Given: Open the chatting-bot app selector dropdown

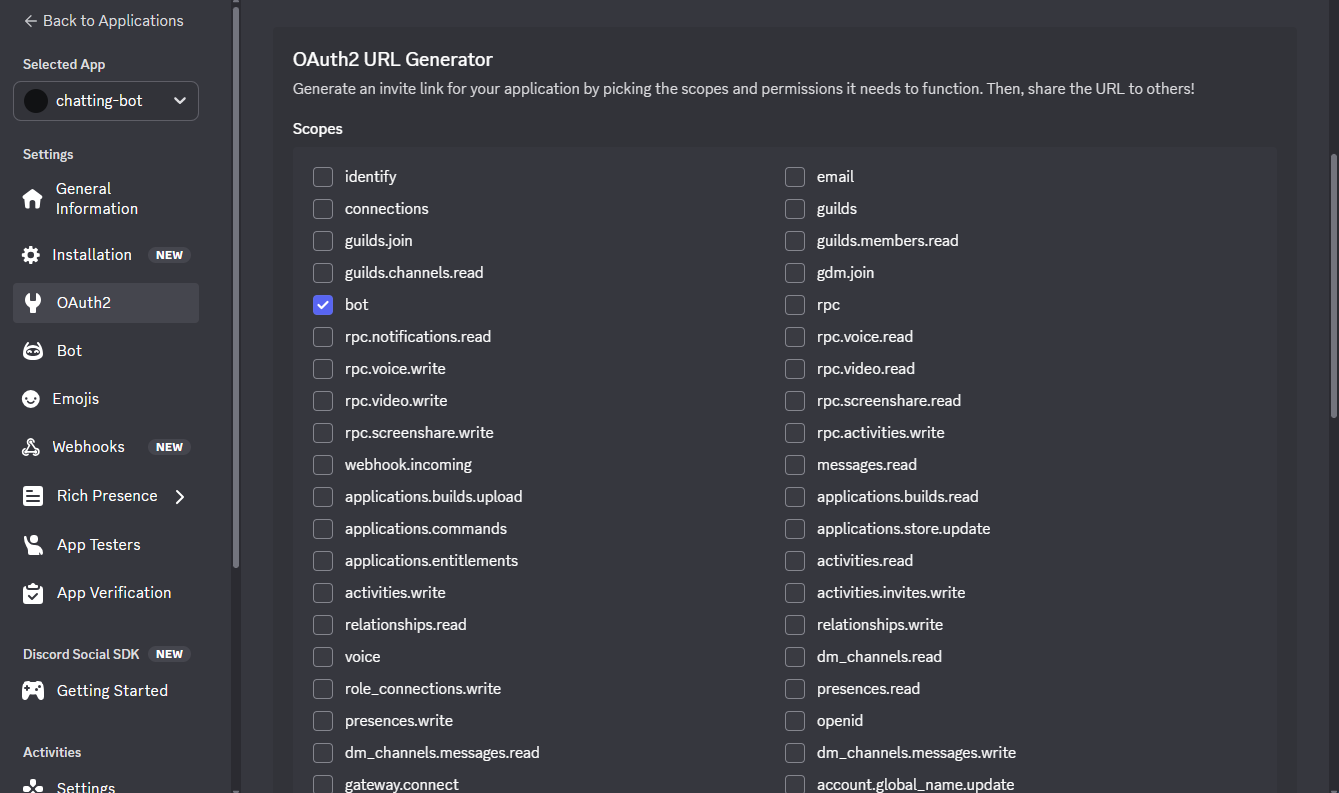Looking at the screenshot, I should click(106, 101).
